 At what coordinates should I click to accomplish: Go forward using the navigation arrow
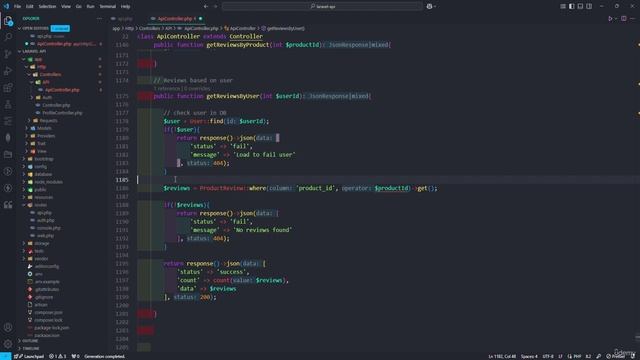point(216,7)
